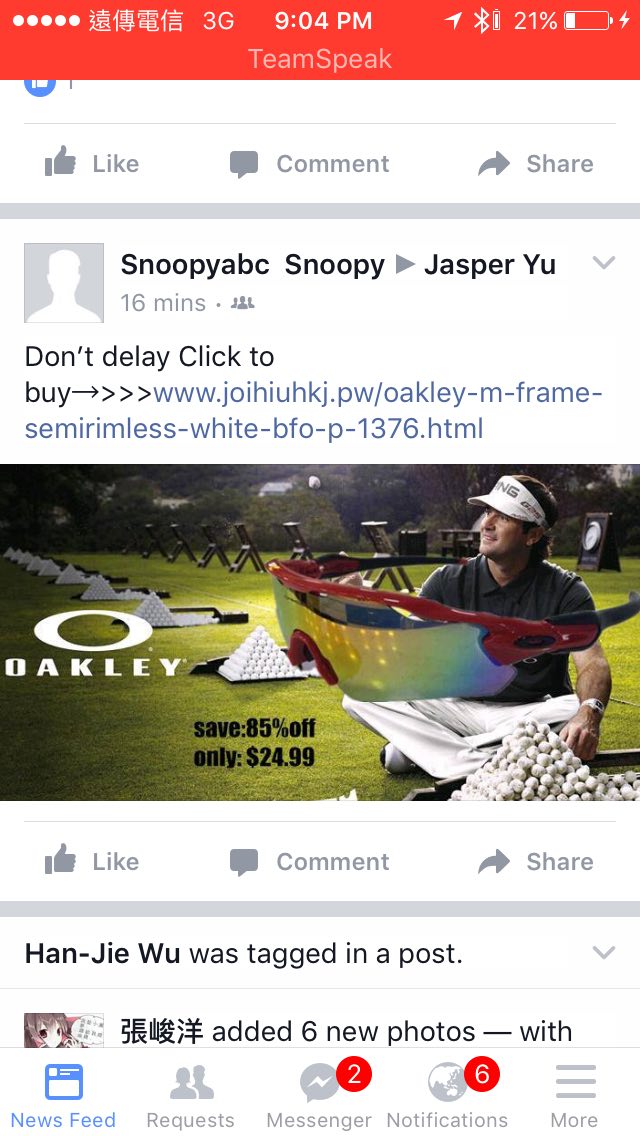Viewport: 640px width, 1136px height.
Task: Open Snoopyabc Snoopy name link
Action: click(x=252, y=264)
